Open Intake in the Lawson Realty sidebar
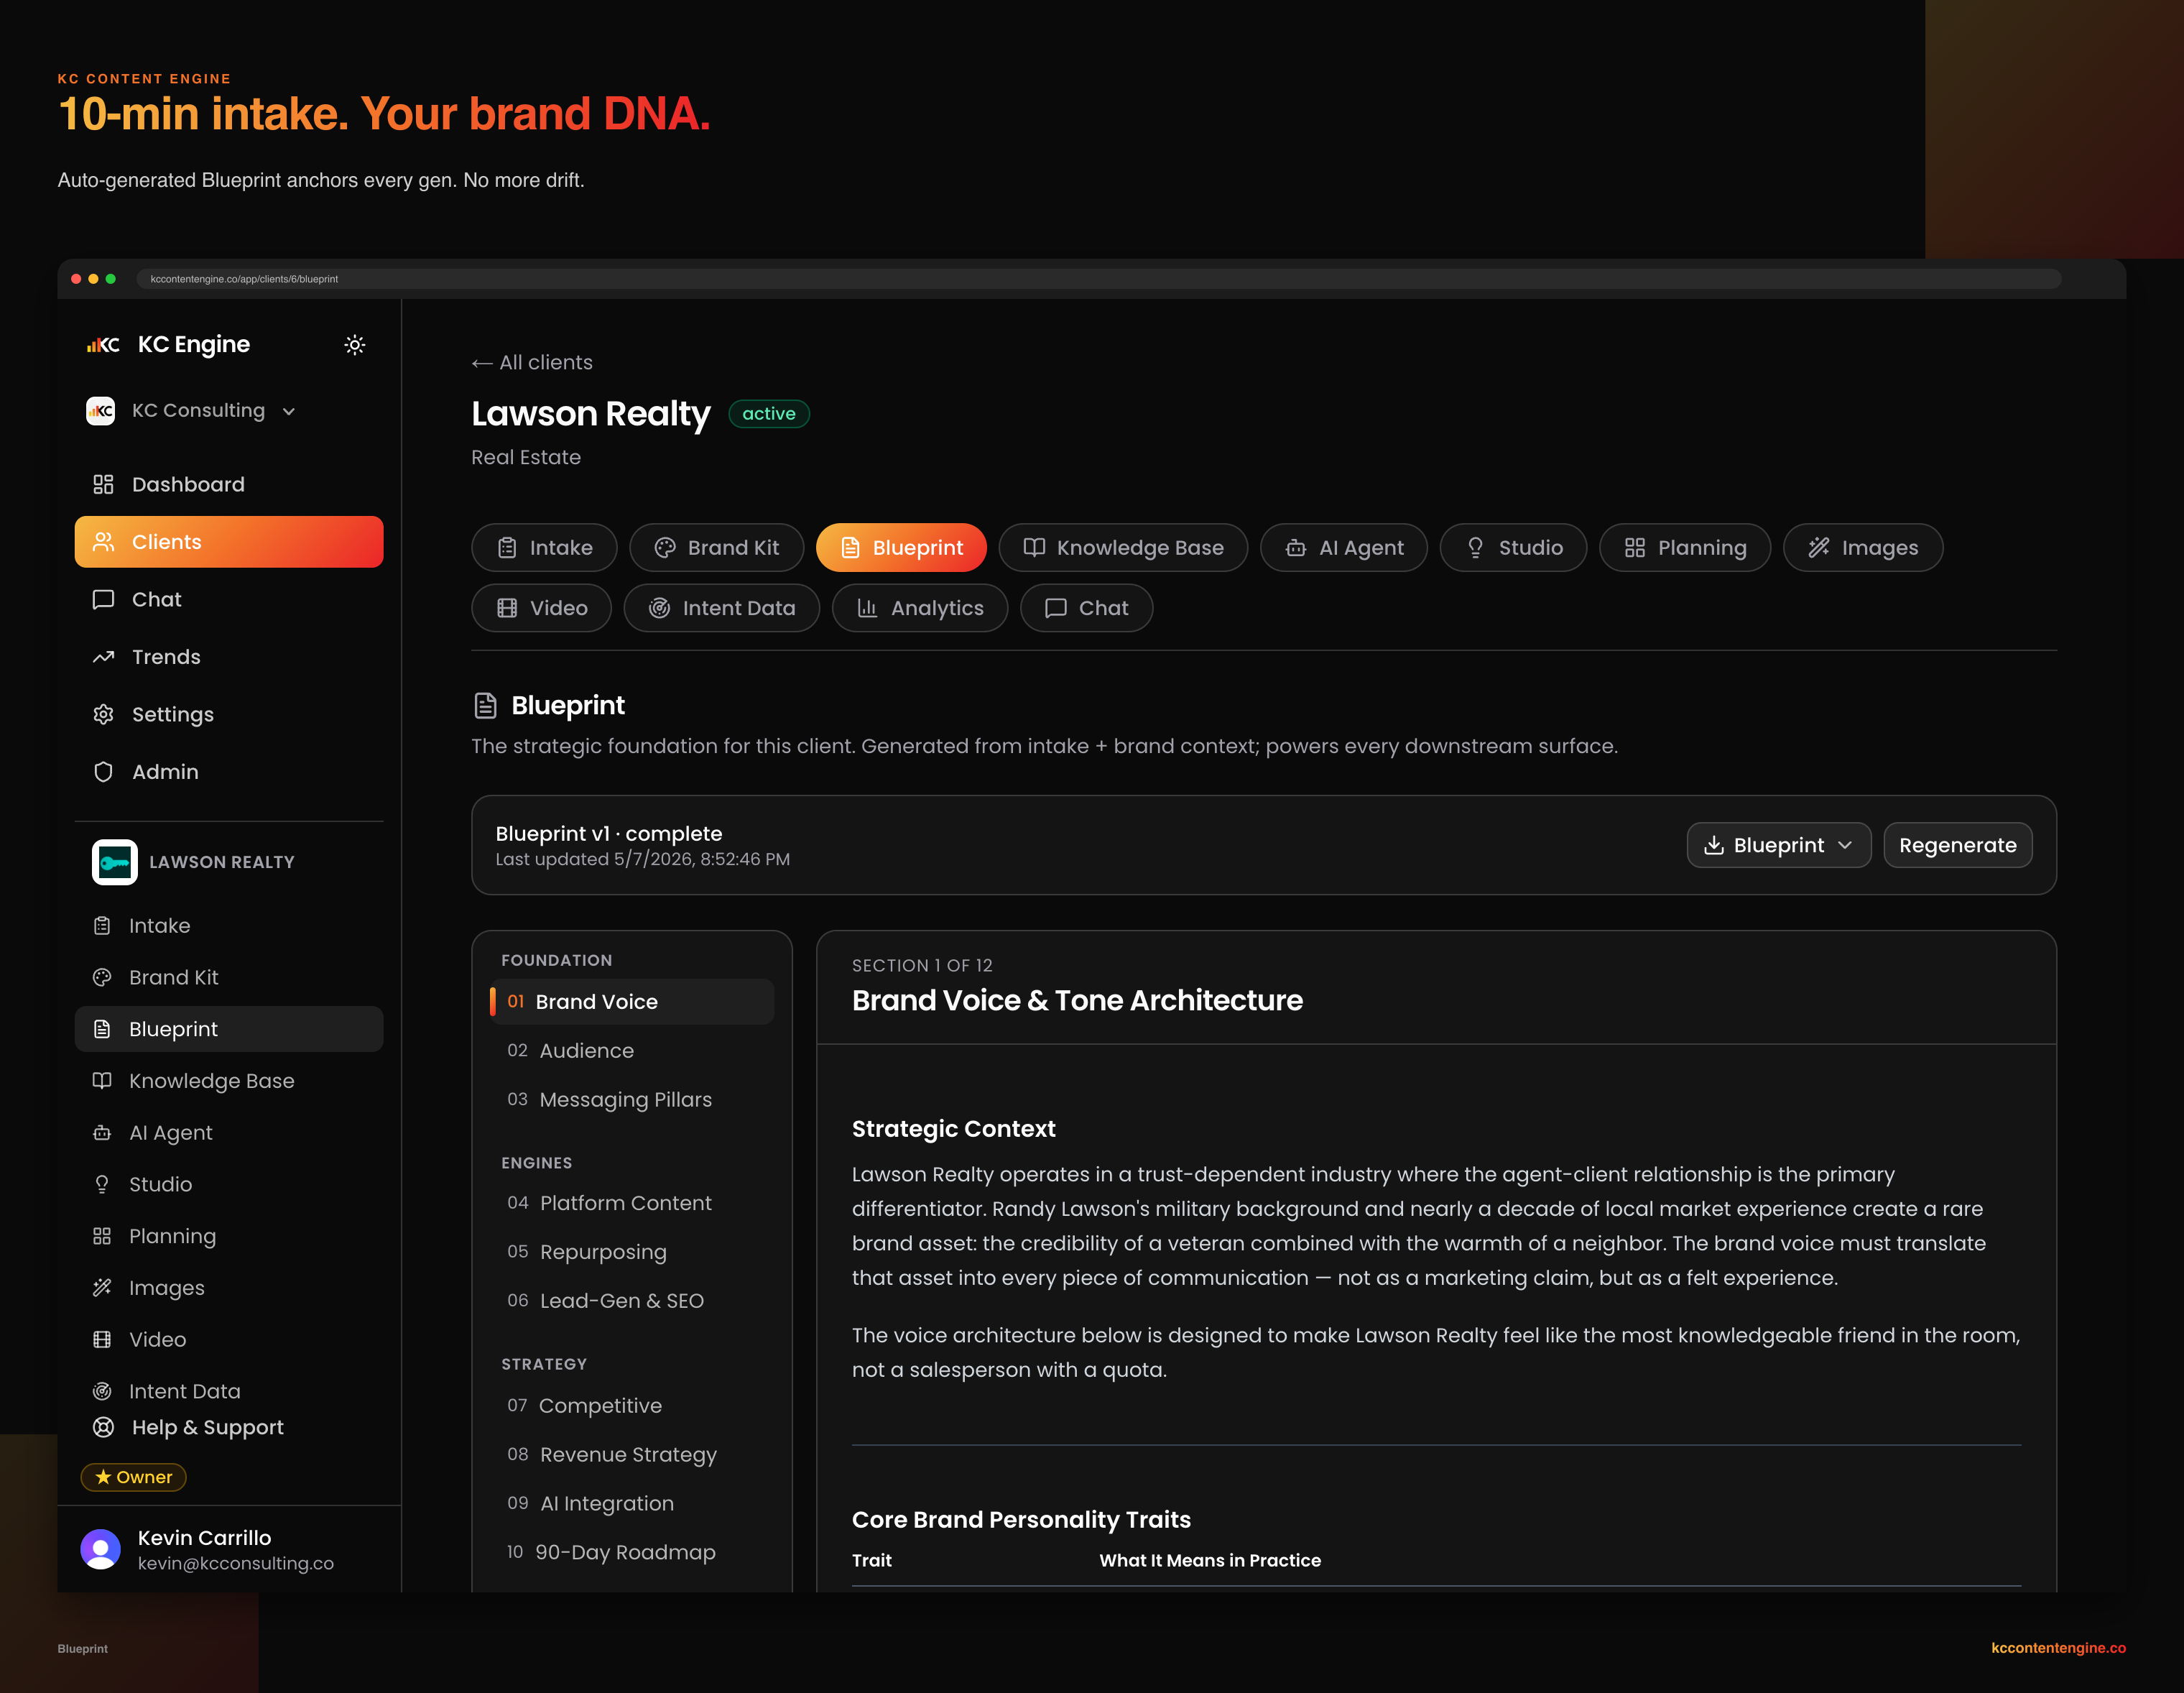Image resolution: width=2184 pixels, height=1693 pixels. 229,926
